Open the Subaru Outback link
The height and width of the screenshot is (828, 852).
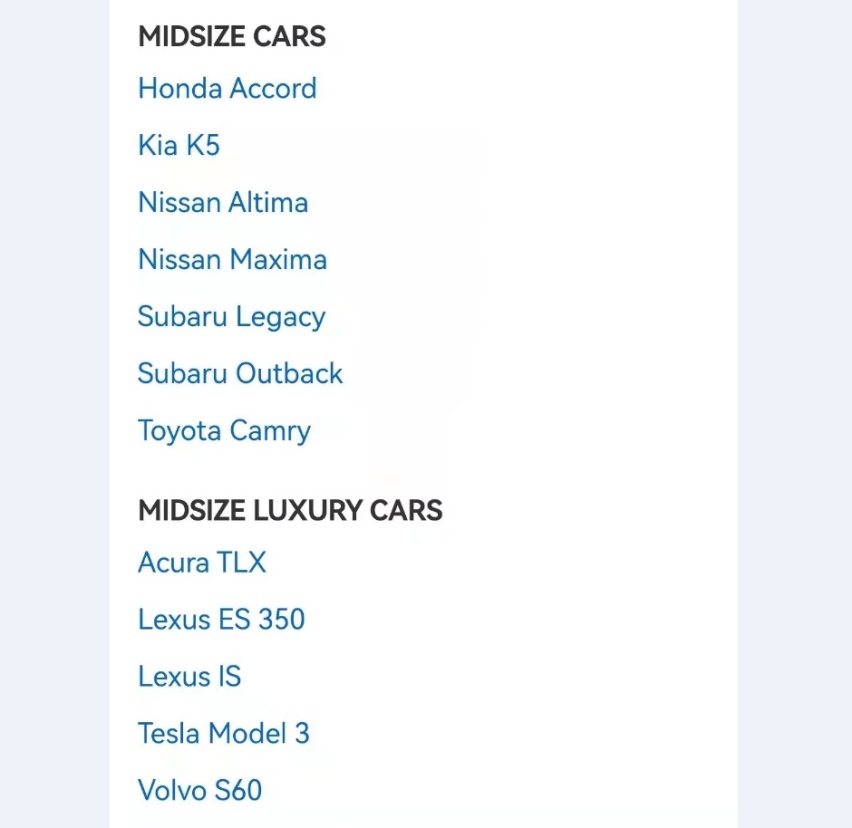click(x=240, y=373)
